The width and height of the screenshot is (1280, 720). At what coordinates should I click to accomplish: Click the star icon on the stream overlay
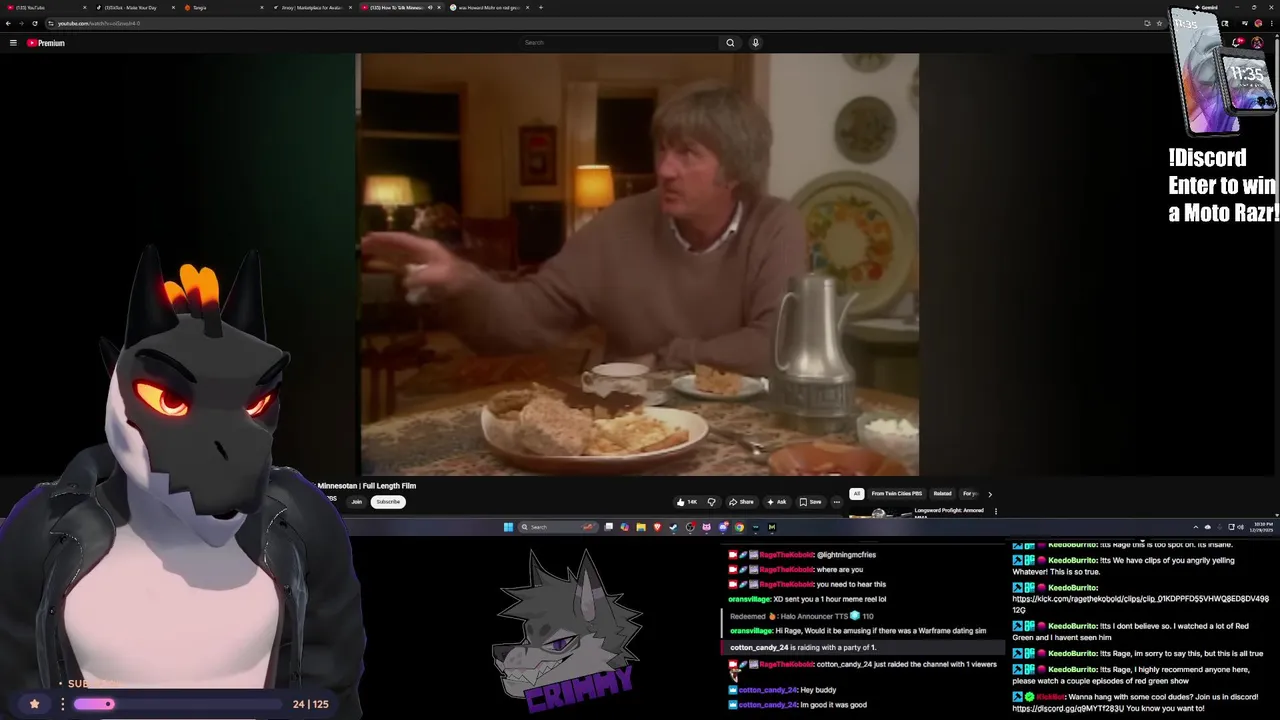(34, 704)
